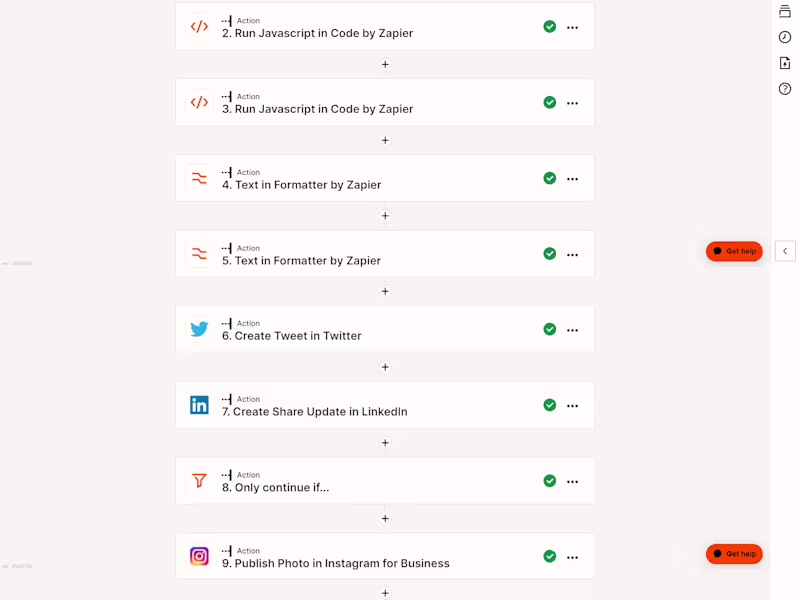The height and width of the screenshot is (600, 800).
Task: Click the Filter funnel icon on step 8
Action: pos(199,481)
